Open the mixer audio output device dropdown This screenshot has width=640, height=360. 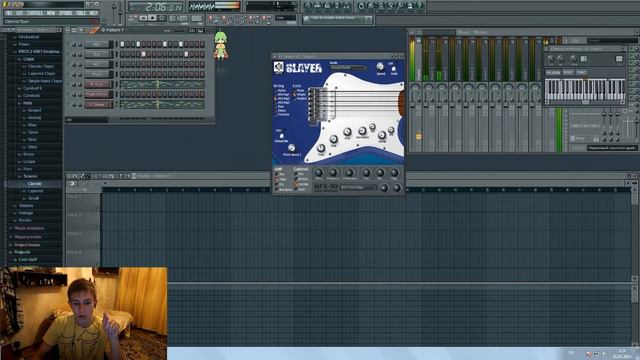click(612, 148)
